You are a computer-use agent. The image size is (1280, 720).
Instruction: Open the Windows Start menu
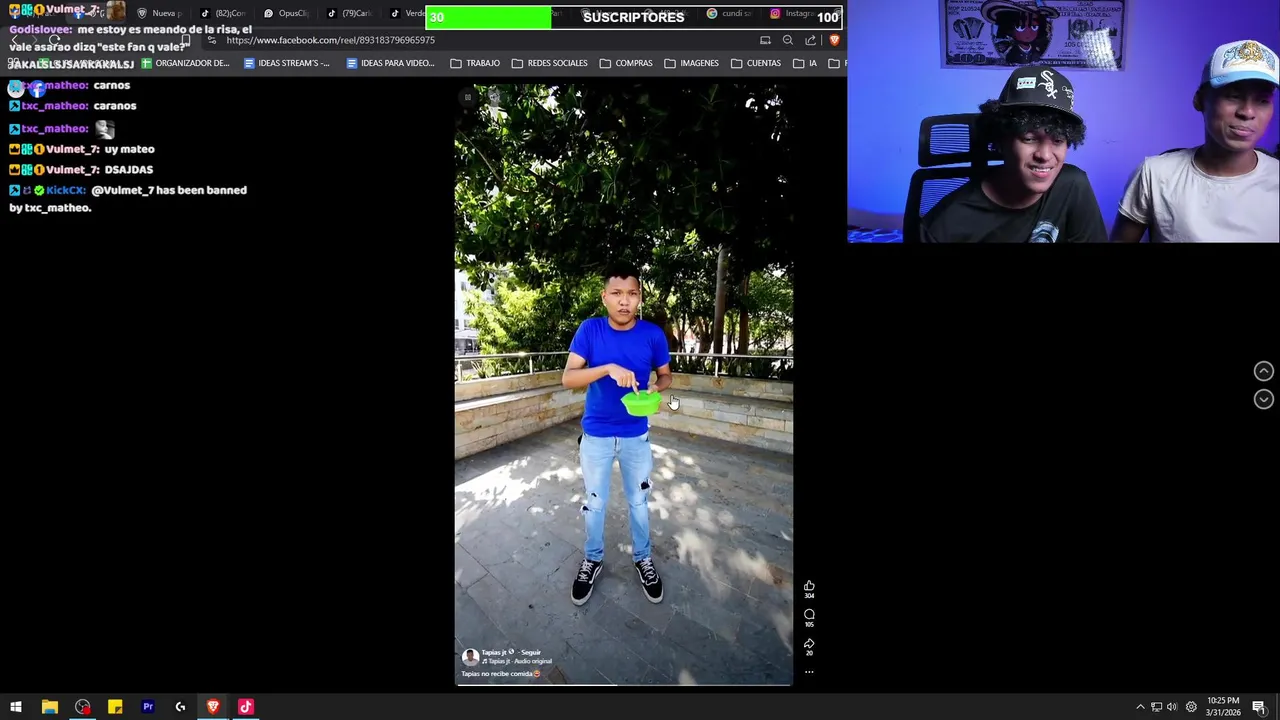[16, 707]
